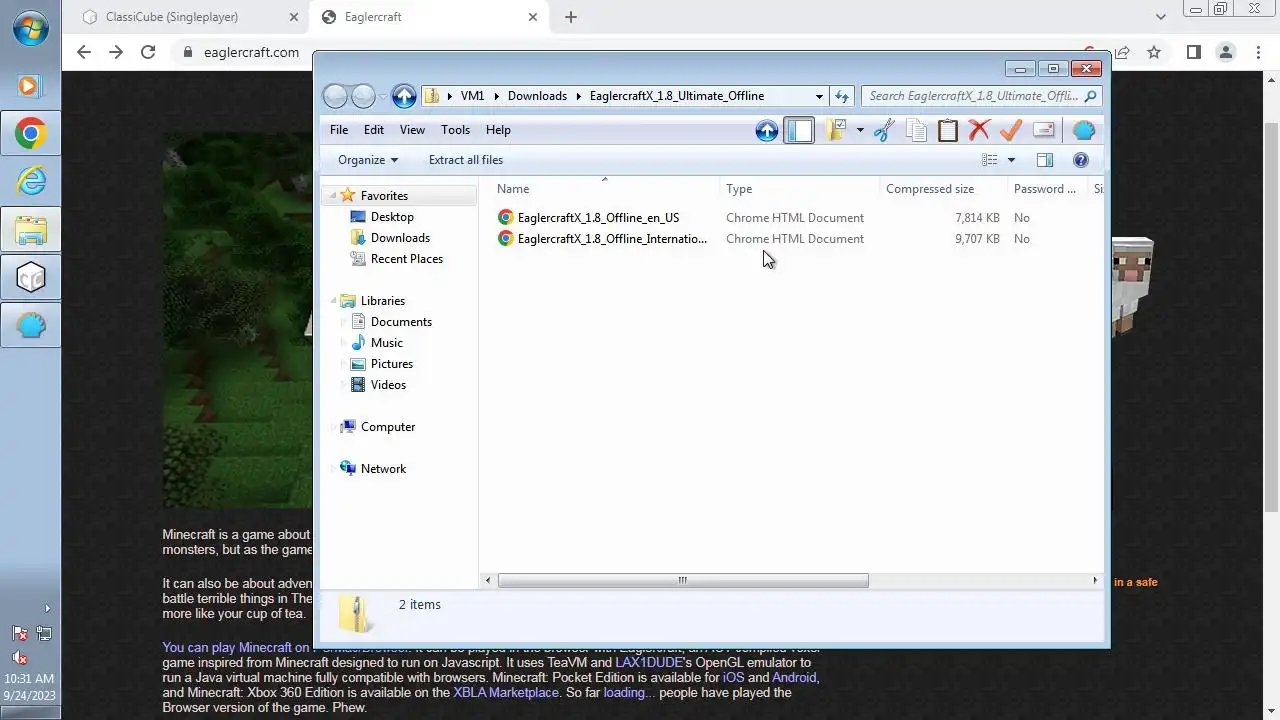Screen dimensions: 1280x720
Task: Select Music library
Action: [387, 343]
